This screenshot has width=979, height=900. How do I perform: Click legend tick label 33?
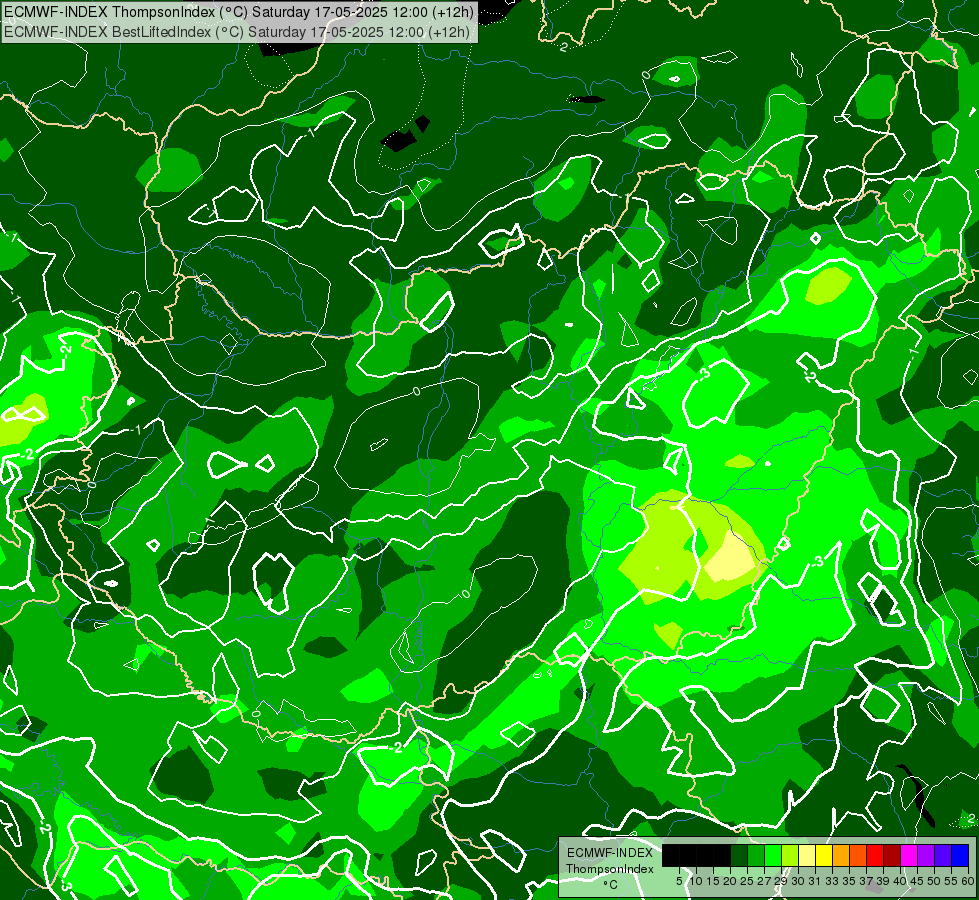point(833,881)
